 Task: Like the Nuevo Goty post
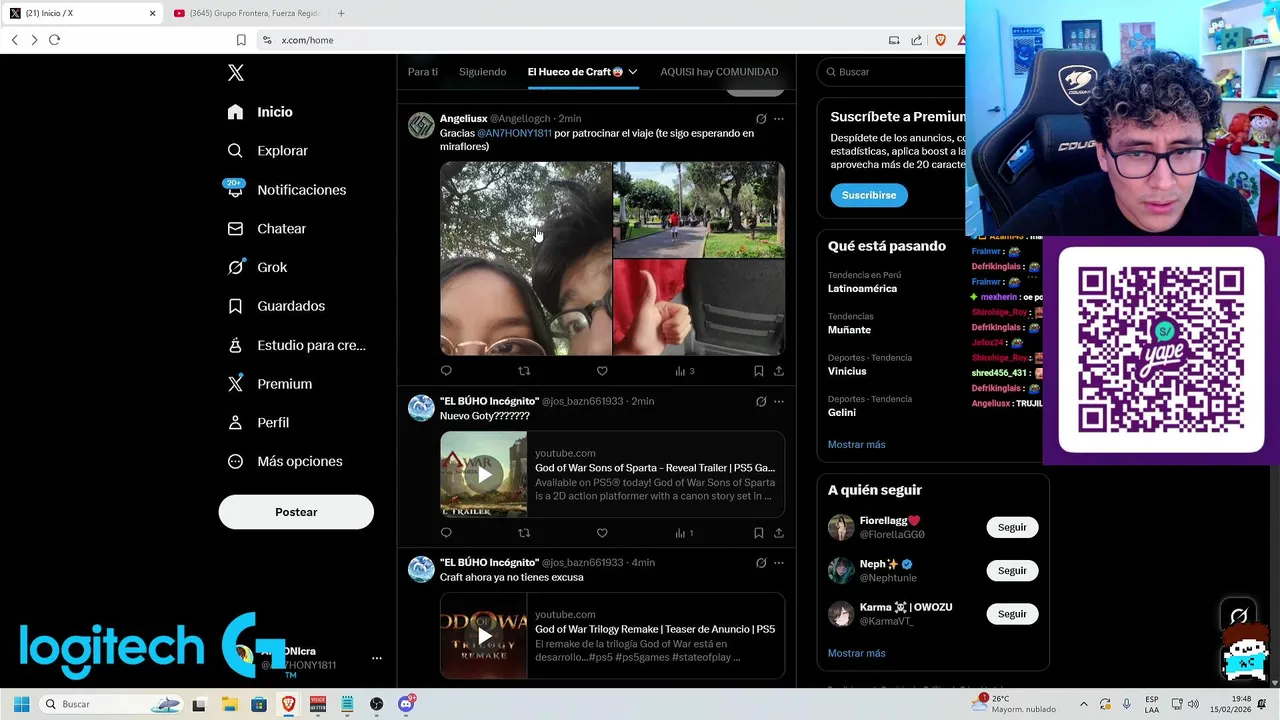tap(602, 533)
